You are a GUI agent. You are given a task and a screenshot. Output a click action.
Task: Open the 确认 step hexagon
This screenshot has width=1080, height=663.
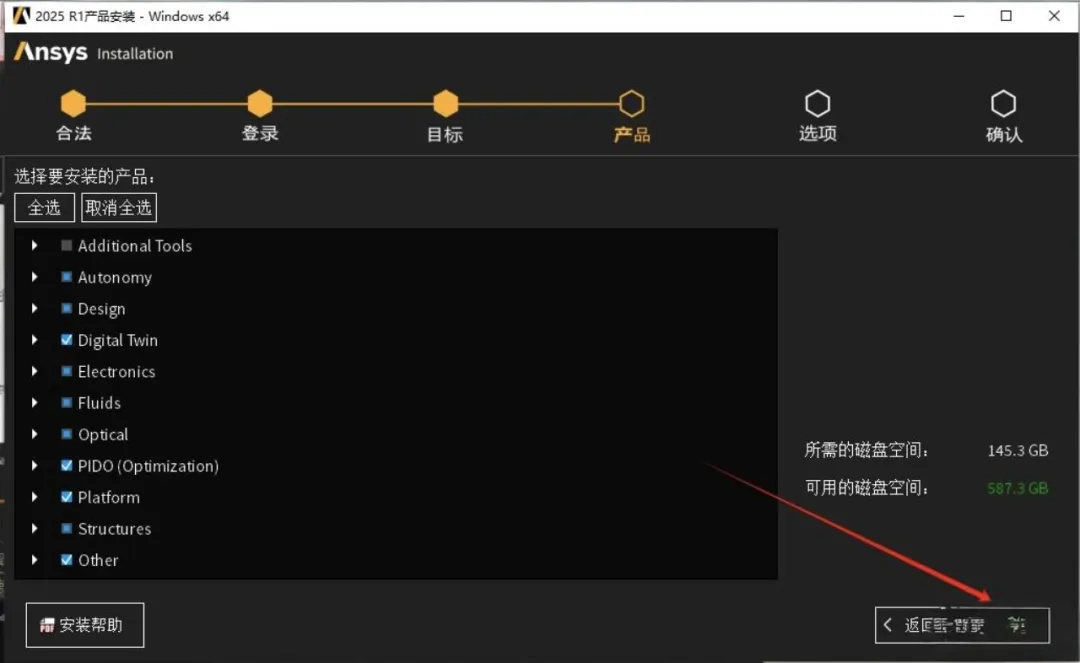1004,104
